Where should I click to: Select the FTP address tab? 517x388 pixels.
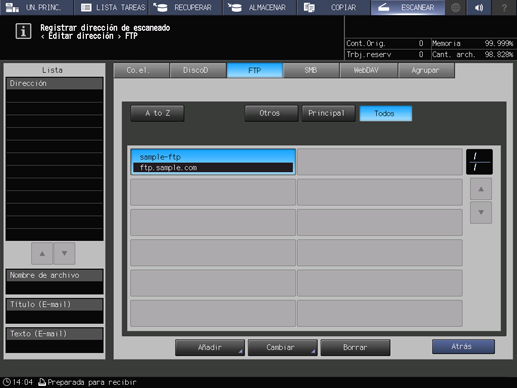click(x=255, y=70)
